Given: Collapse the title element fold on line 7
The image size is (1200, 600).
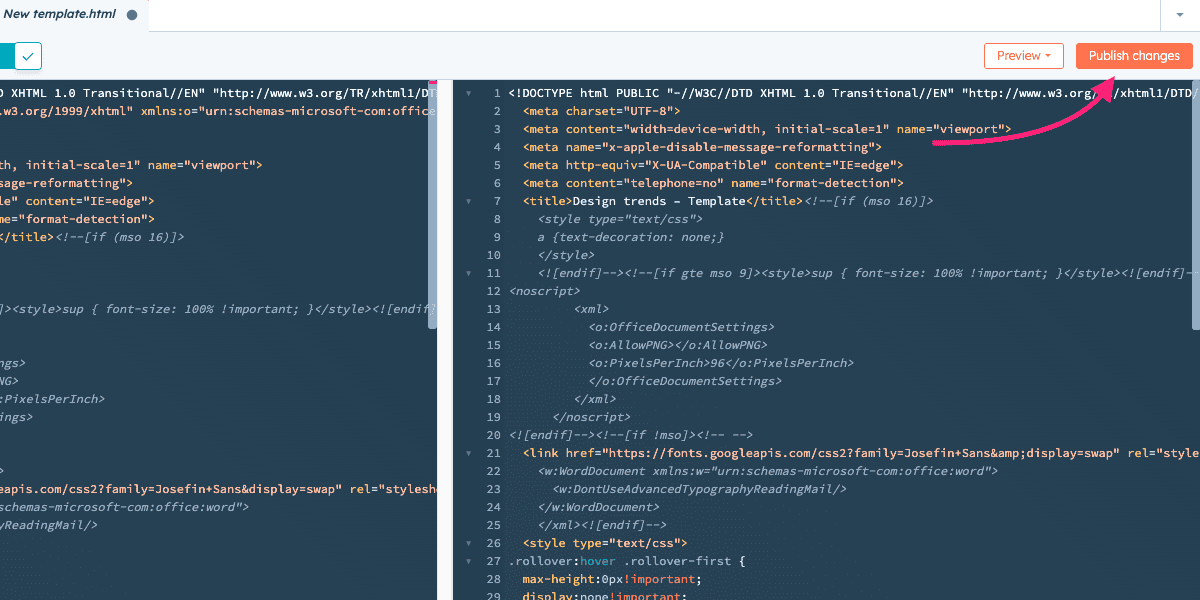Looking at the screenshot, I should (x=469, y=201).
